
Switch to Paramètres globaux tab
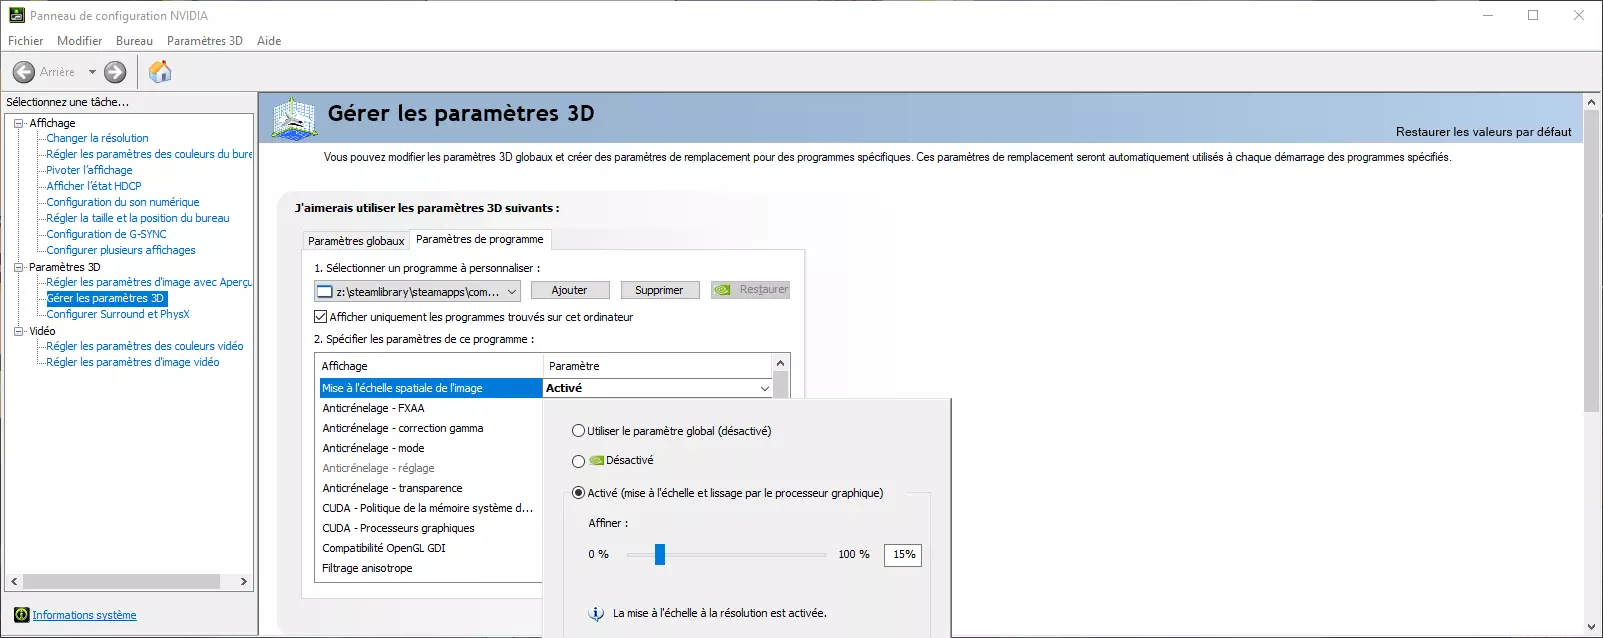[356, 241]
